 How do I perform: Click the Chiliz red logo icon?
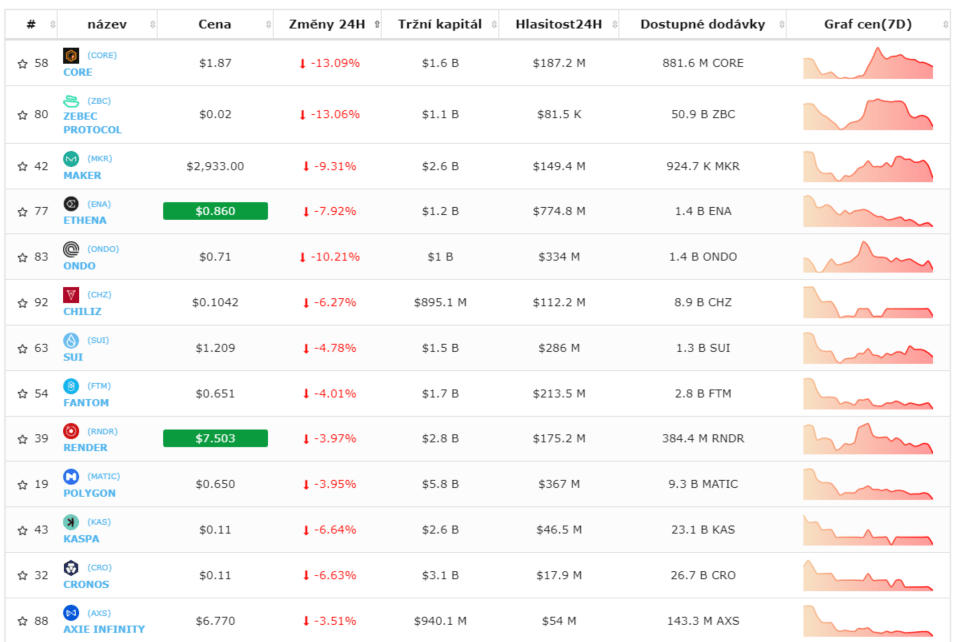(71, 295)
